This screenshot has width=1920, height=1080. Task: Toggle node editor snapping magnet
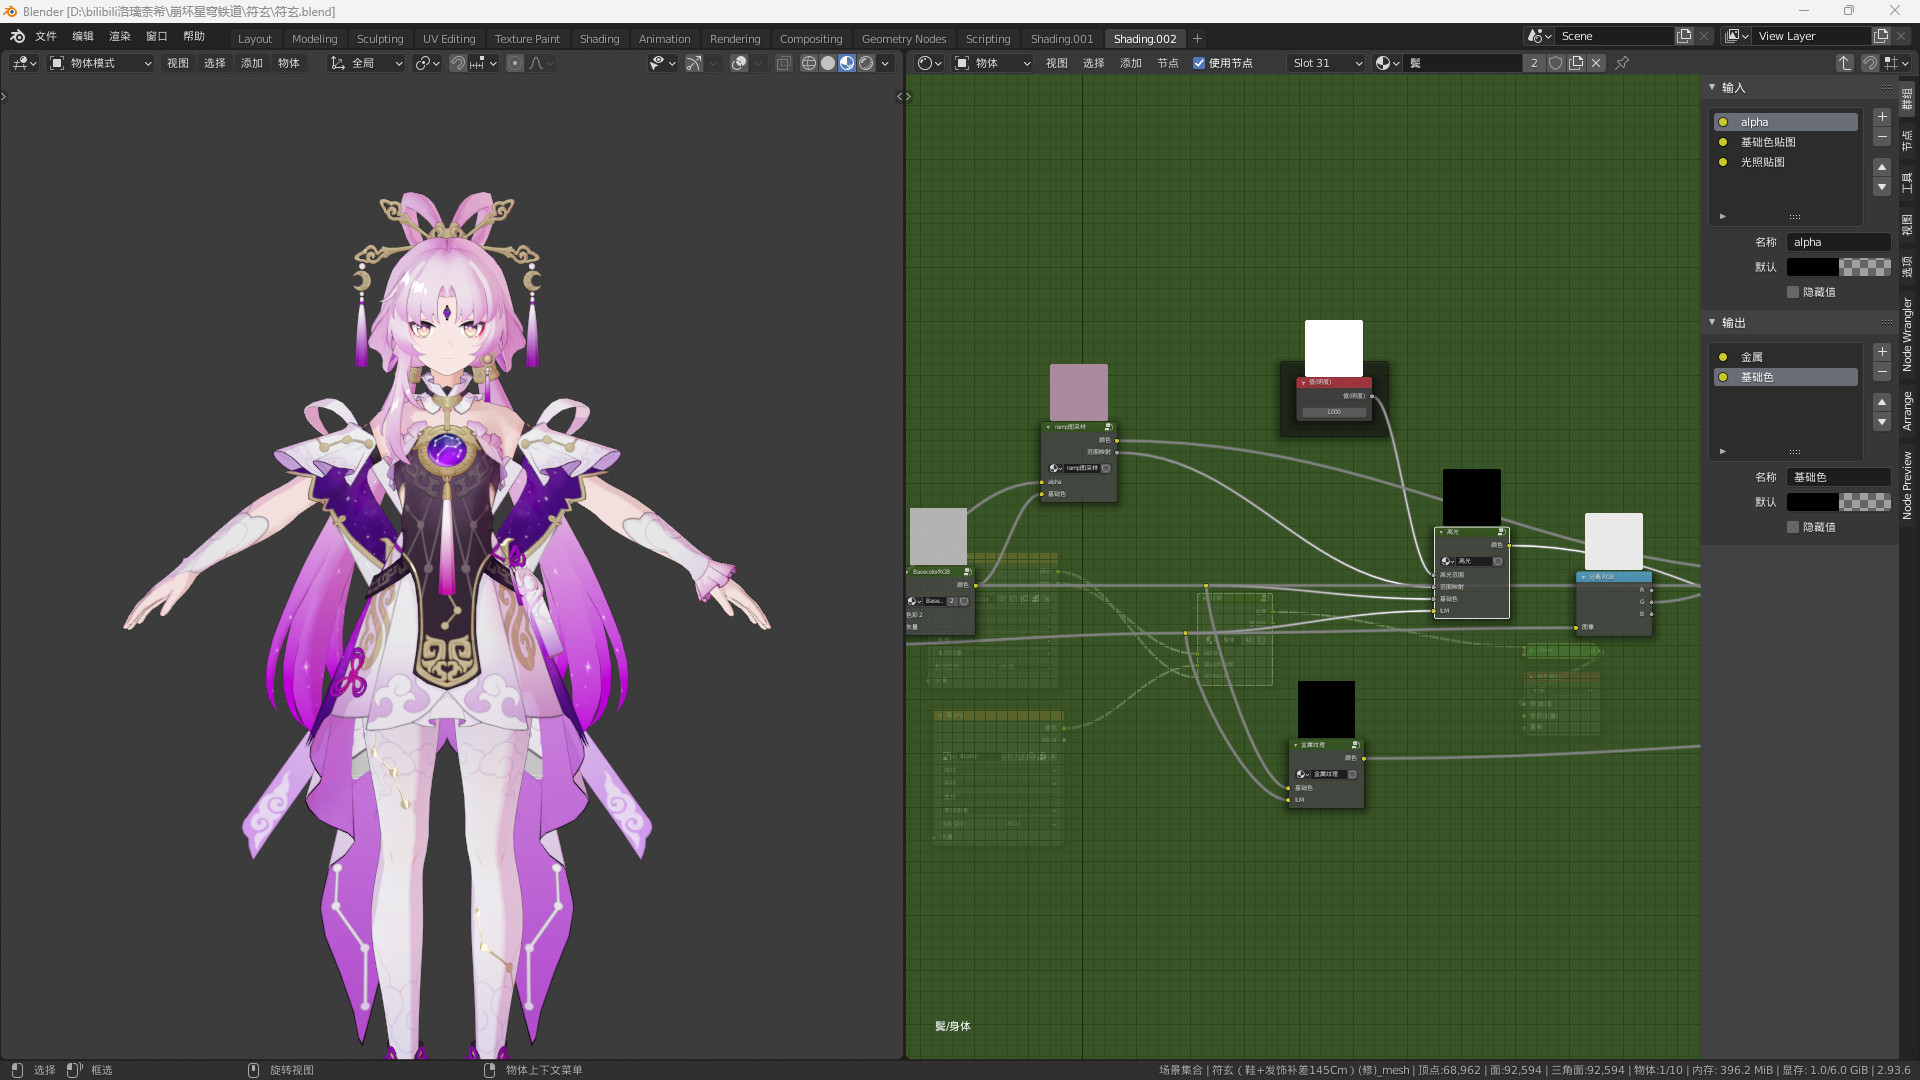pyautogui.click(x=1869, y=63)
